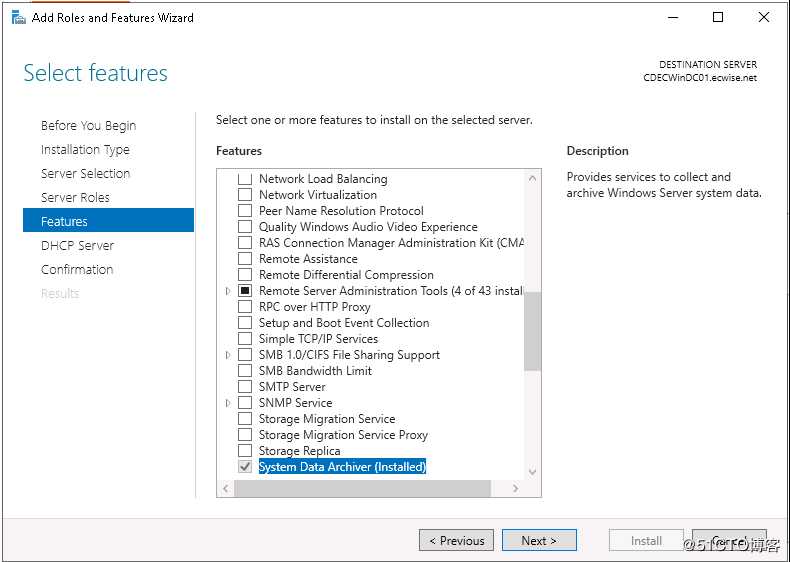This screenshot has width=790, height=562.
Task: Click the Previous button
Action: click(456, 540)
